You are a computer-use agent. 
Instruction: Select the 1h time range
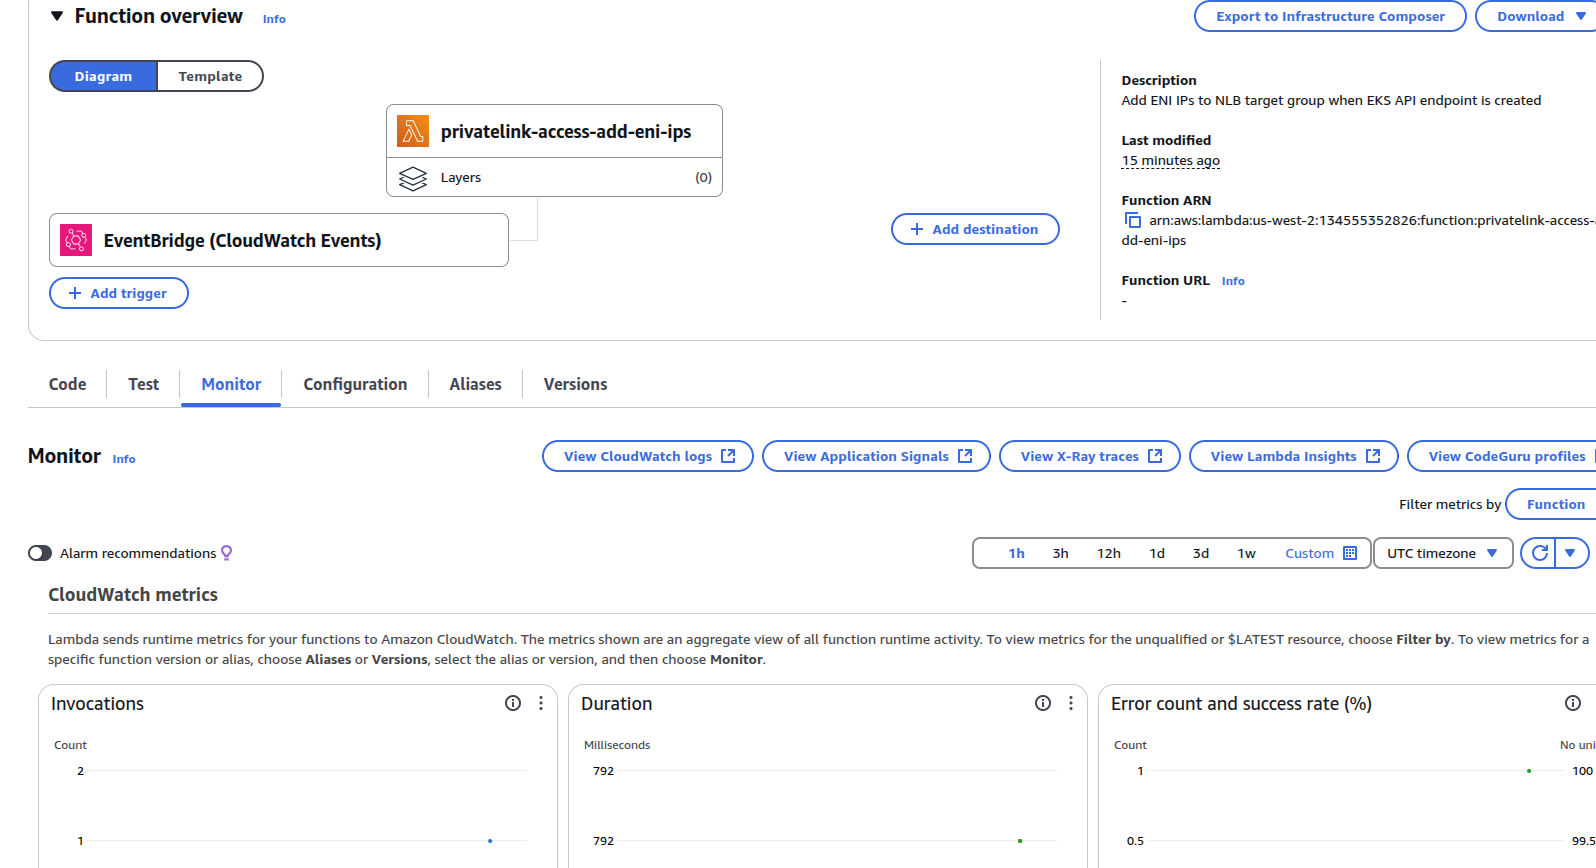pos(1016,553)
